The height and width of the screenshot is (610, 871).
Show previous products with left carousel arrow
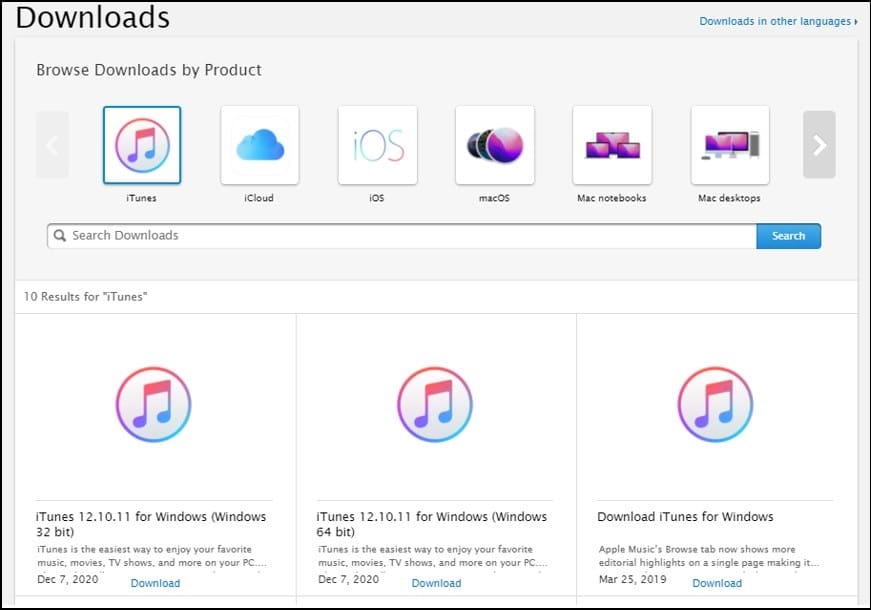click(53, 144)
